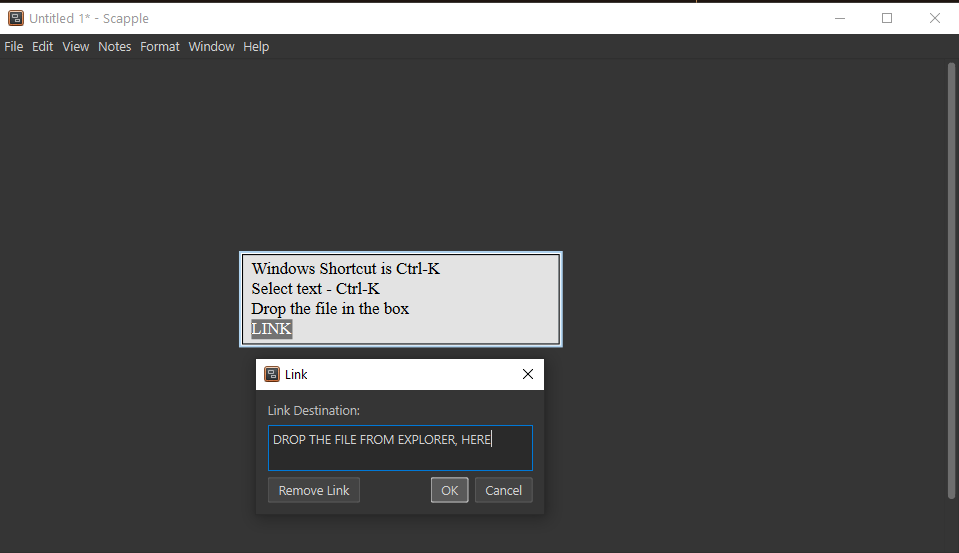Click the Link dialog title icon
Viewport: 959px width, 553px height.
(x=272, y=374)
